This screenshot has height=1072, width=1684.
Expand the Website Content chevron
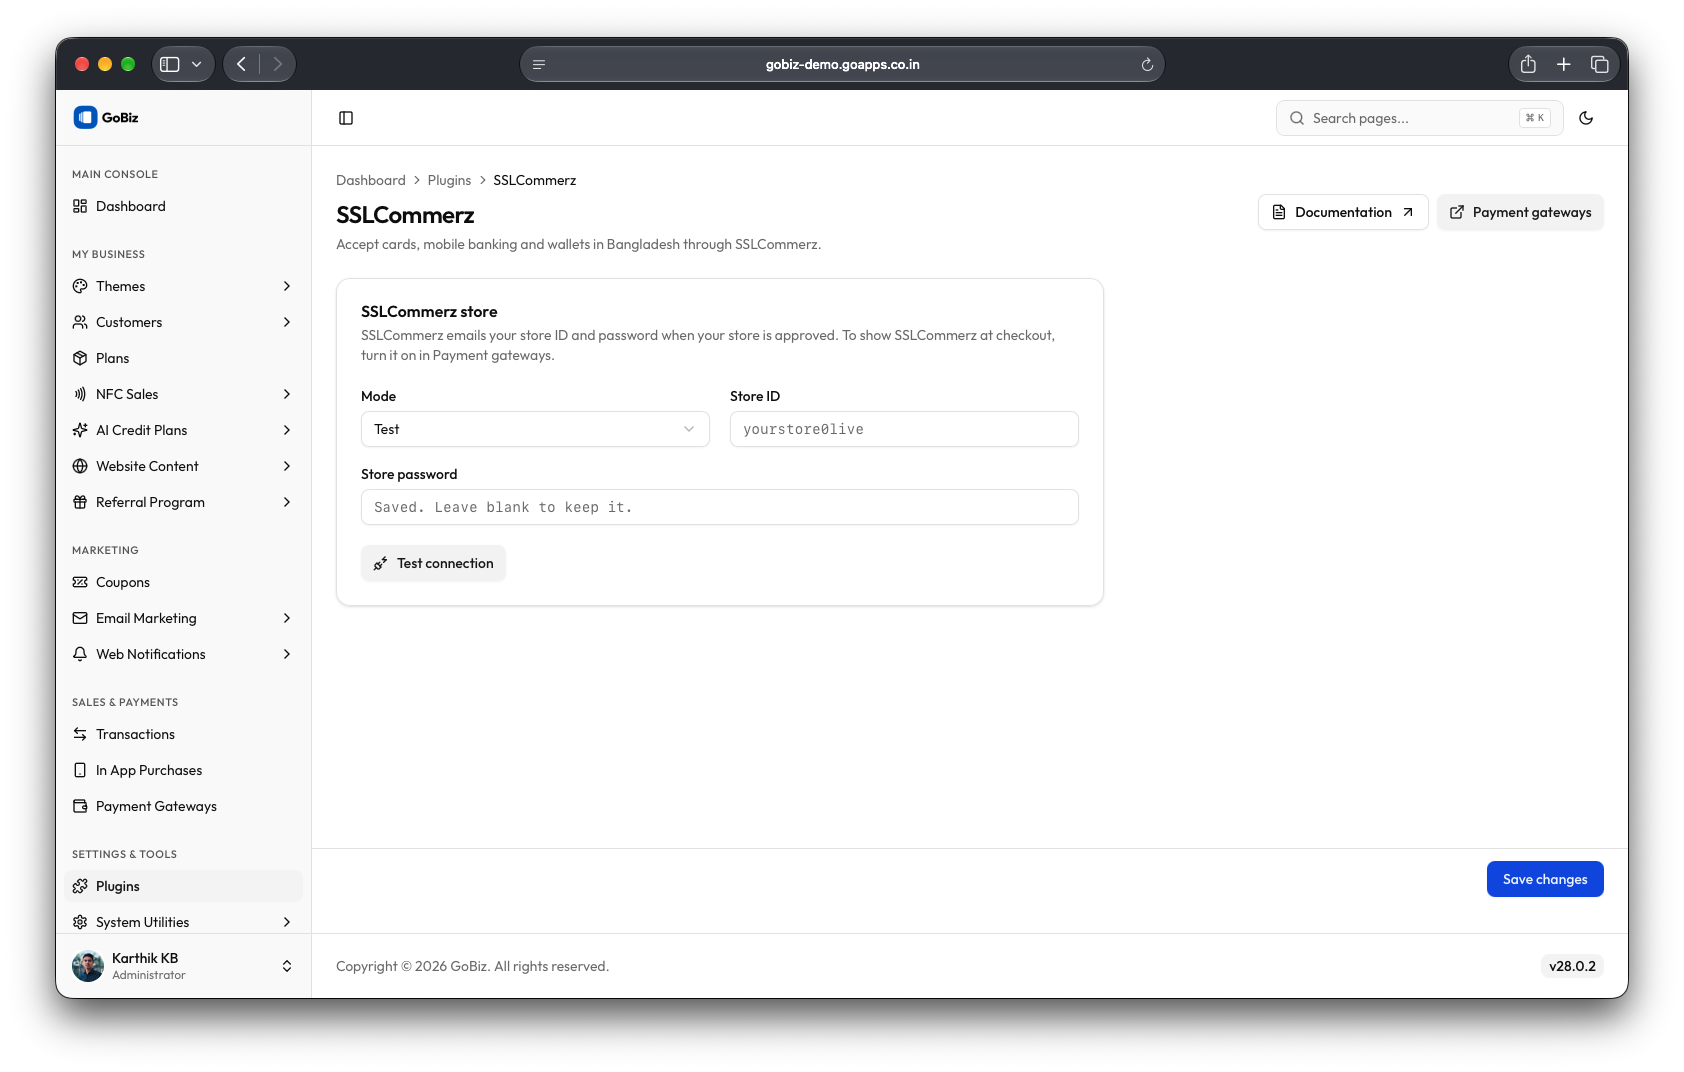click(287, 466)
